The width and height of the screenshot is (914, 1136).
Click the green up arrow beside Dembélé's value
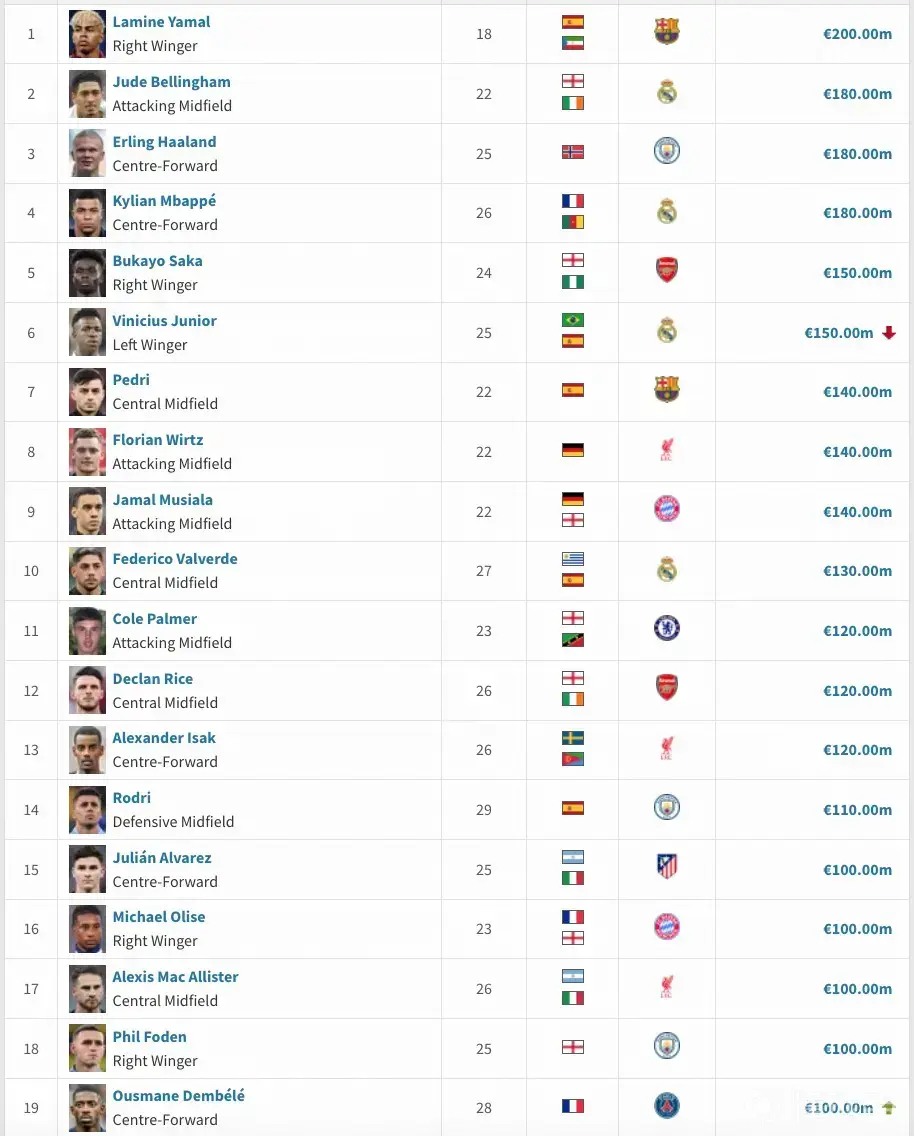(x=887, y=1108)
